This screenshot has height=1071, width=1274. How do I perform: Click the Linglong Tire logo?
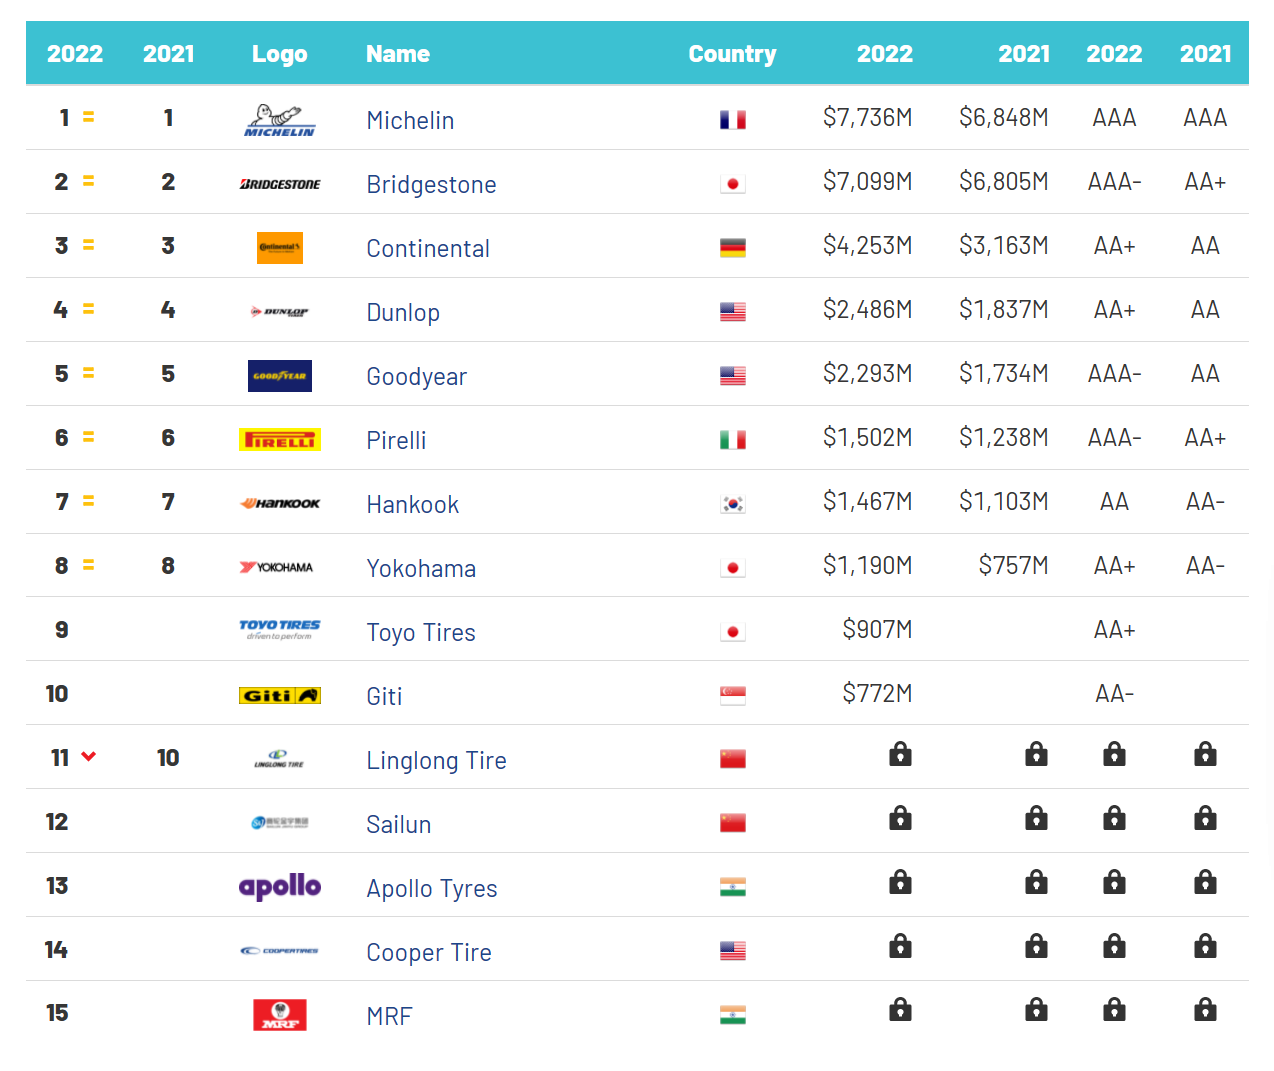click(x=279, y=759)
